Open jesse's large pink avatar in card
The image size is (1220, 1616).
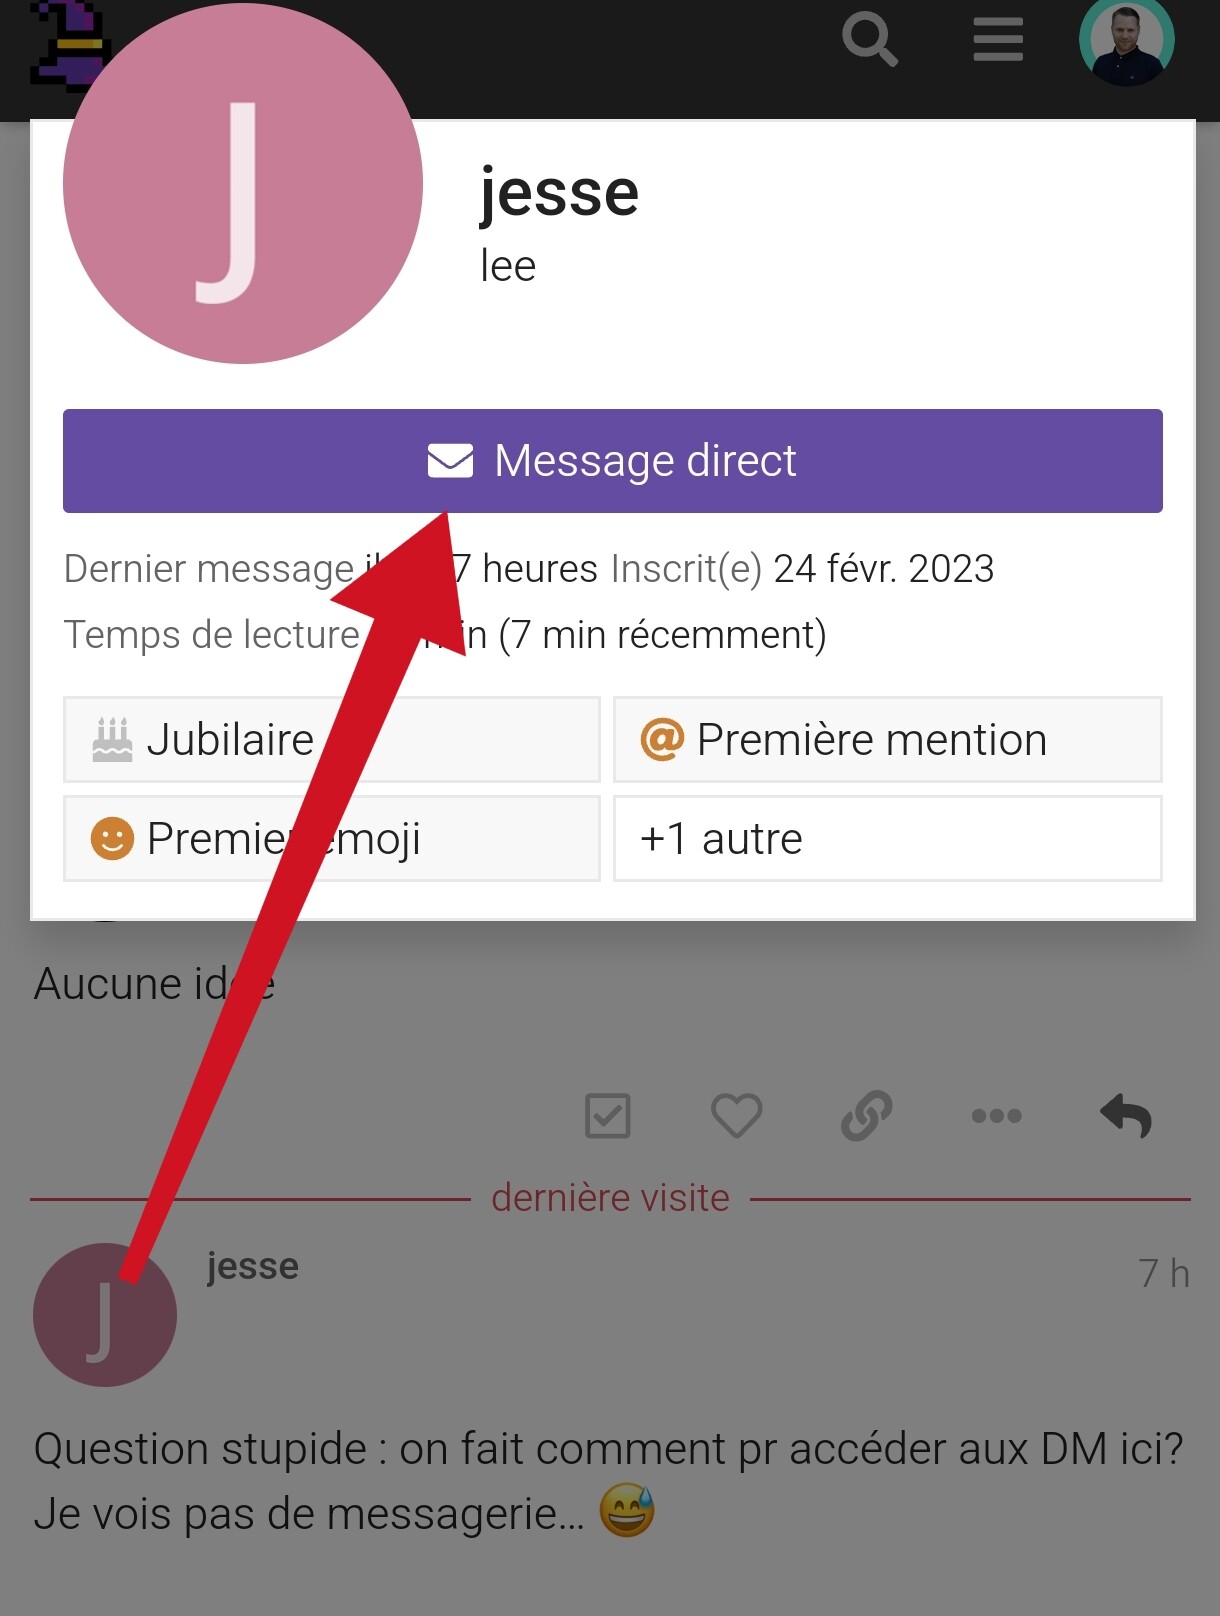coord(243,184)
